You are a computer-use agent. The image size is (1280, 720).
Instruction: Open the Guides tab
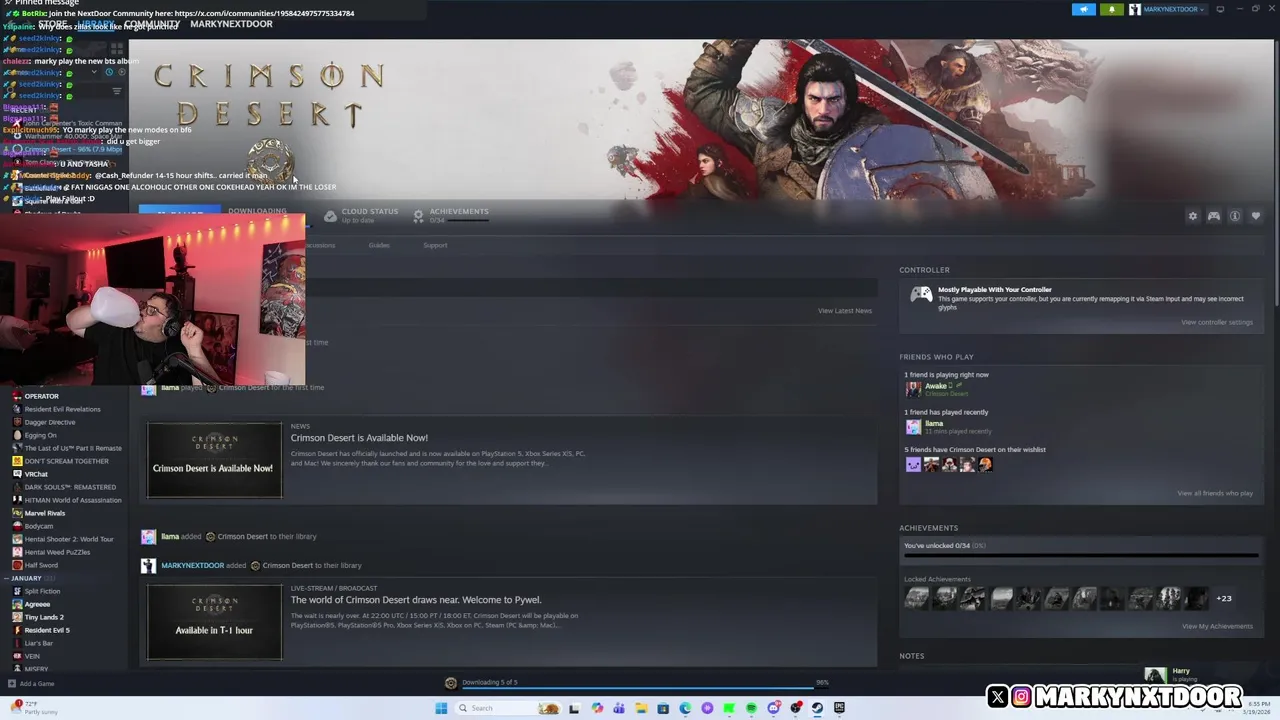[x=379, y=245]
